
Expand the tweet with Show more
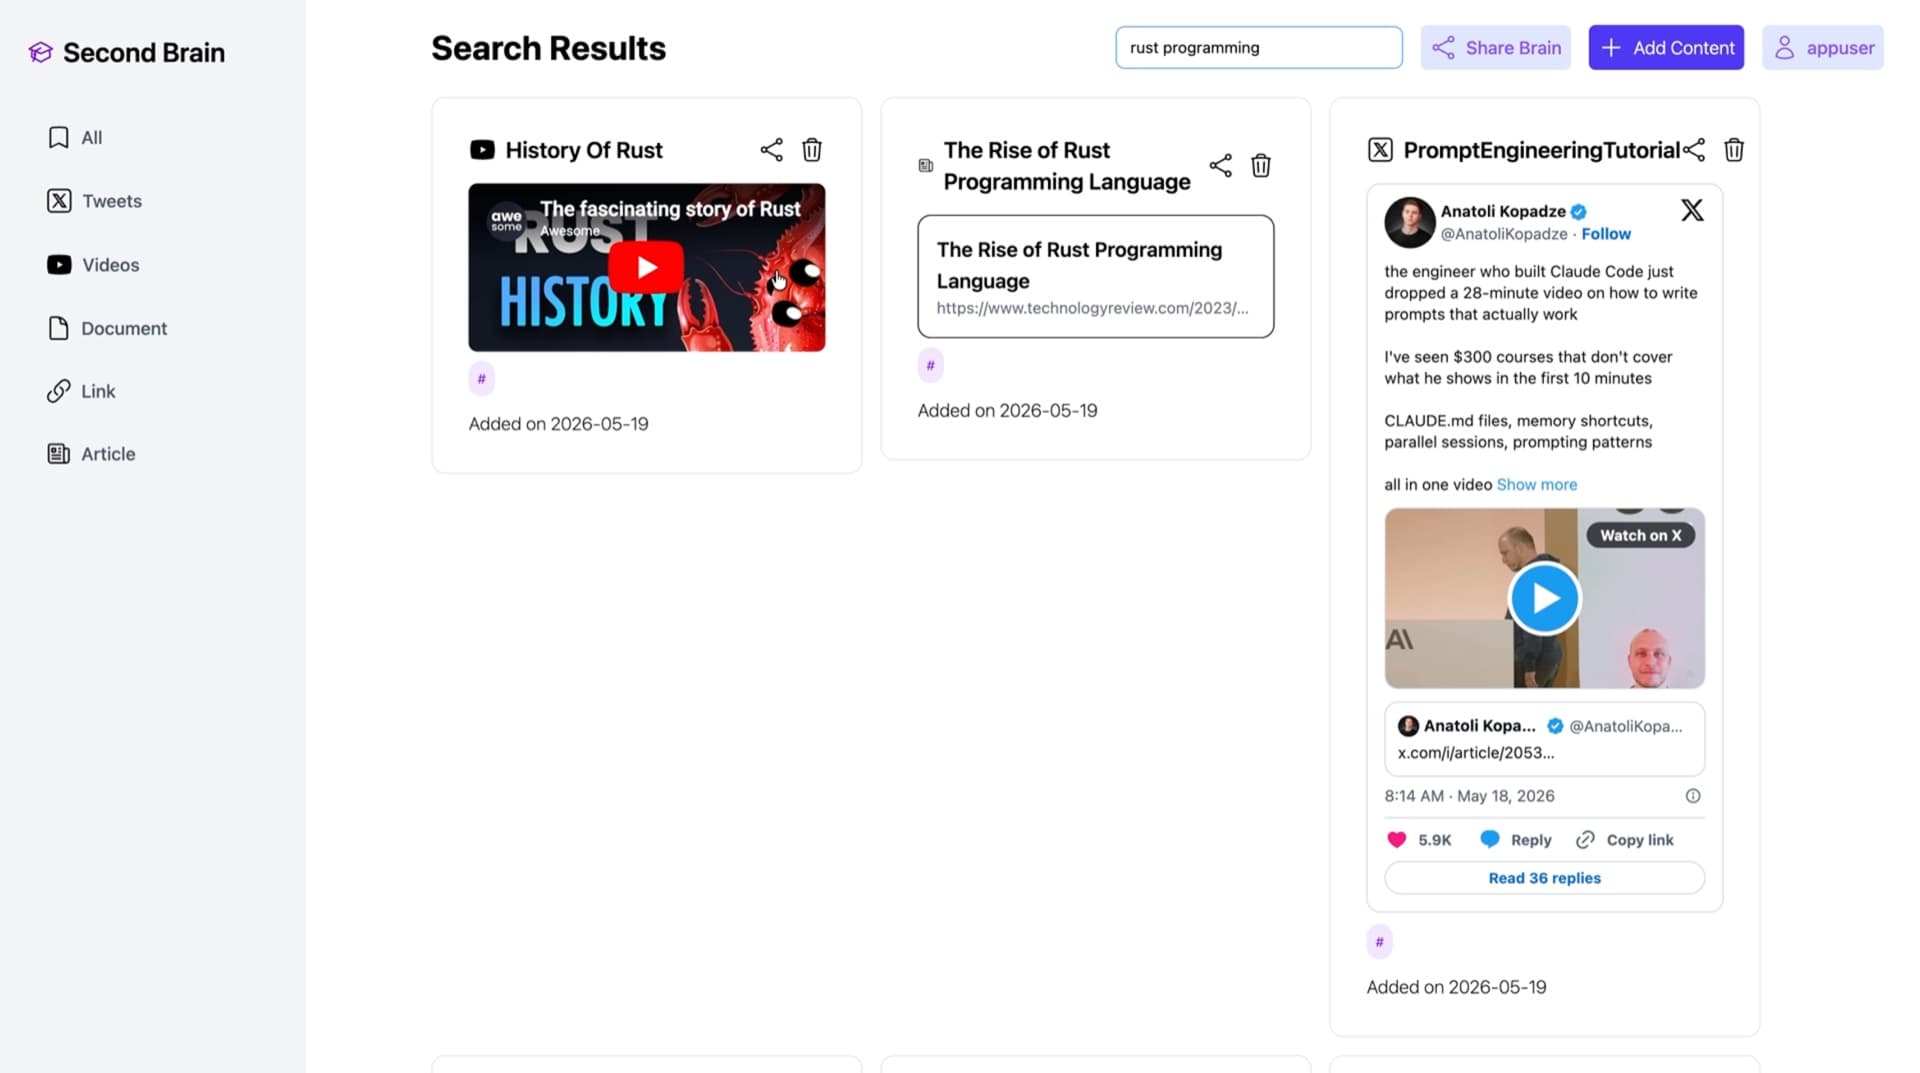pos(1537,485)
